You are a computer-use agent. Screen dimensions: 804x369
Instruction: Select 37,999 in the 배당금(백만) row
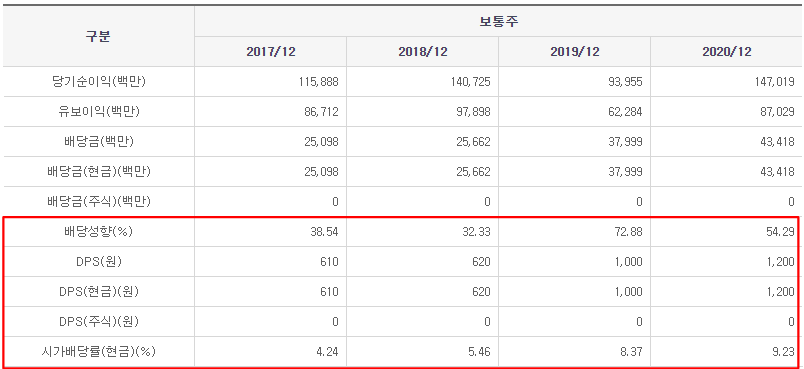click(x=626, y=142)
